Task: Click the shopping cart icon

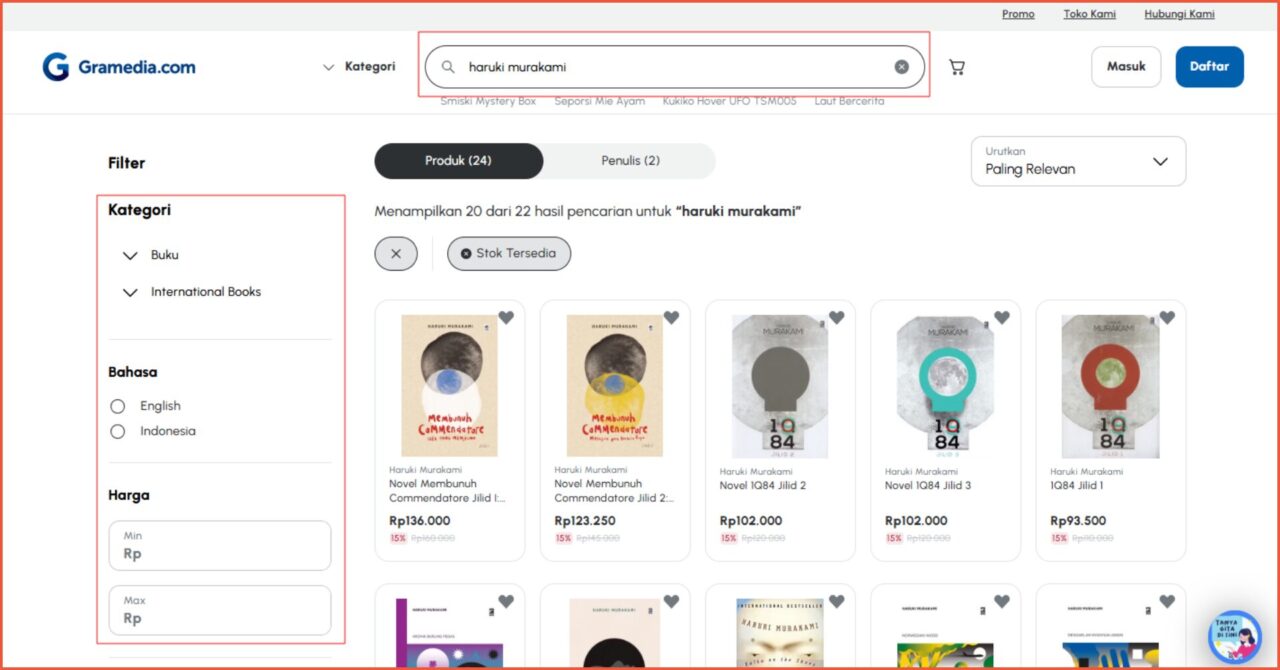Action: coord(957,67)
